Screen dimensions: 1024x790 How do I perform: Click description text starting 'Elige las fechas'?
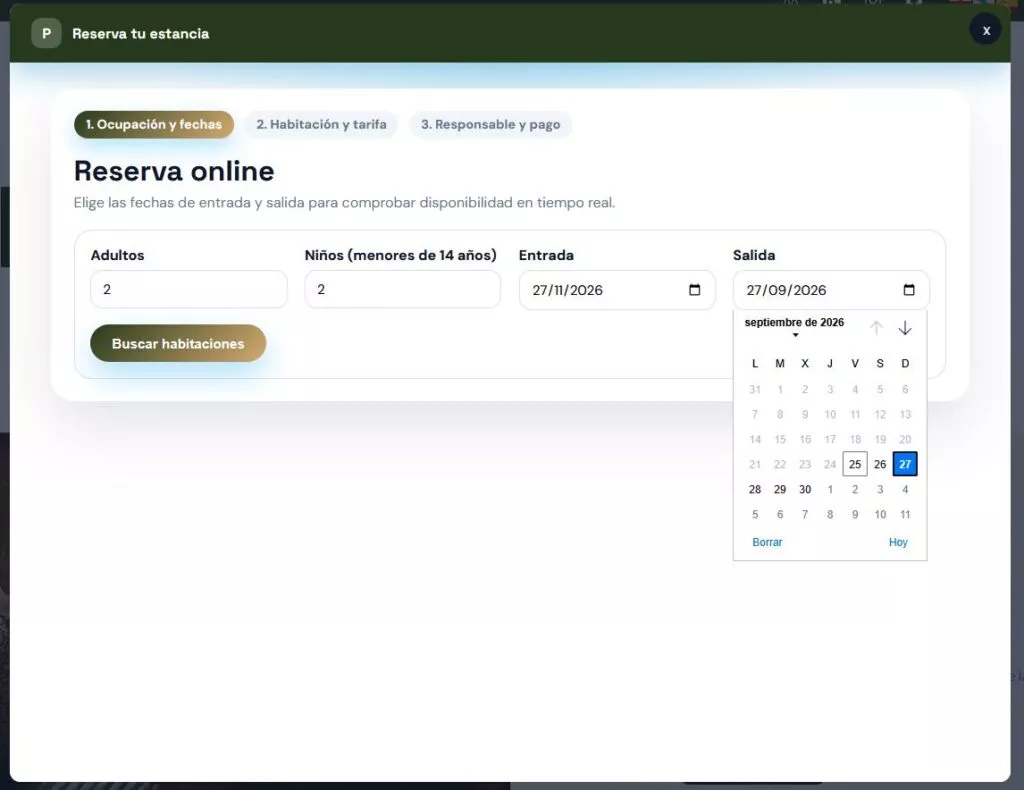pos(344,202)
